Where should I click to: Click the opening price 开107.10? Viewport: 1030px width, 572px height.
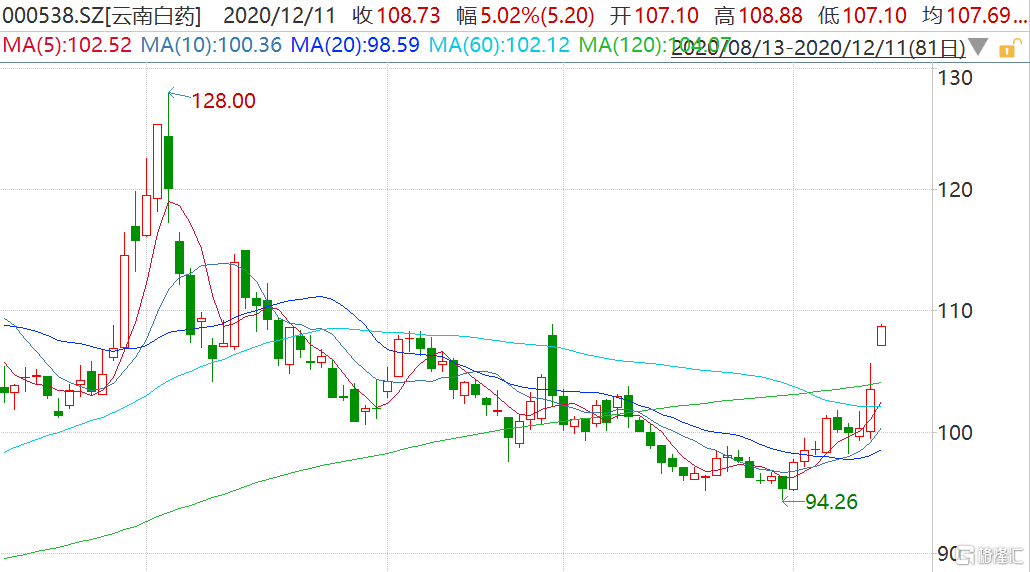pyautogui.click(x=654, y=16)
